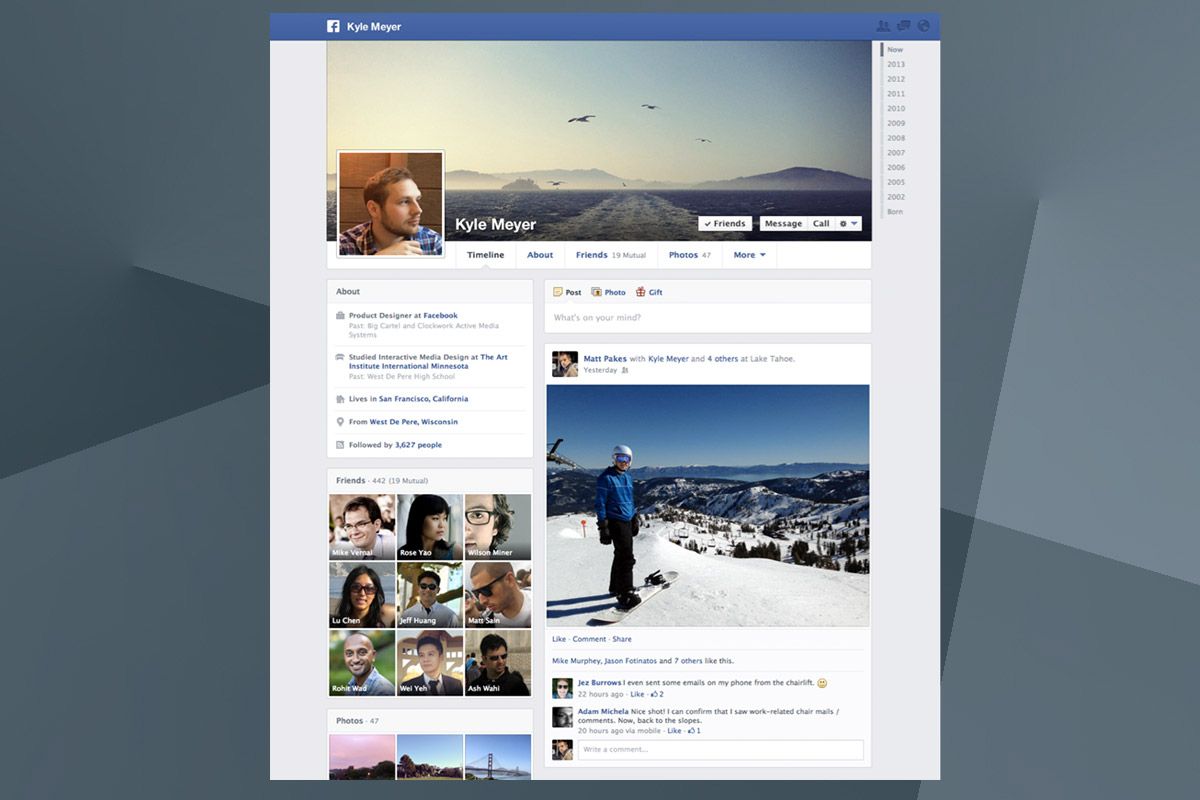Click the Facebook logo in the header
The height and width of the screenshot is (800, 1200).
pos(333,26)
